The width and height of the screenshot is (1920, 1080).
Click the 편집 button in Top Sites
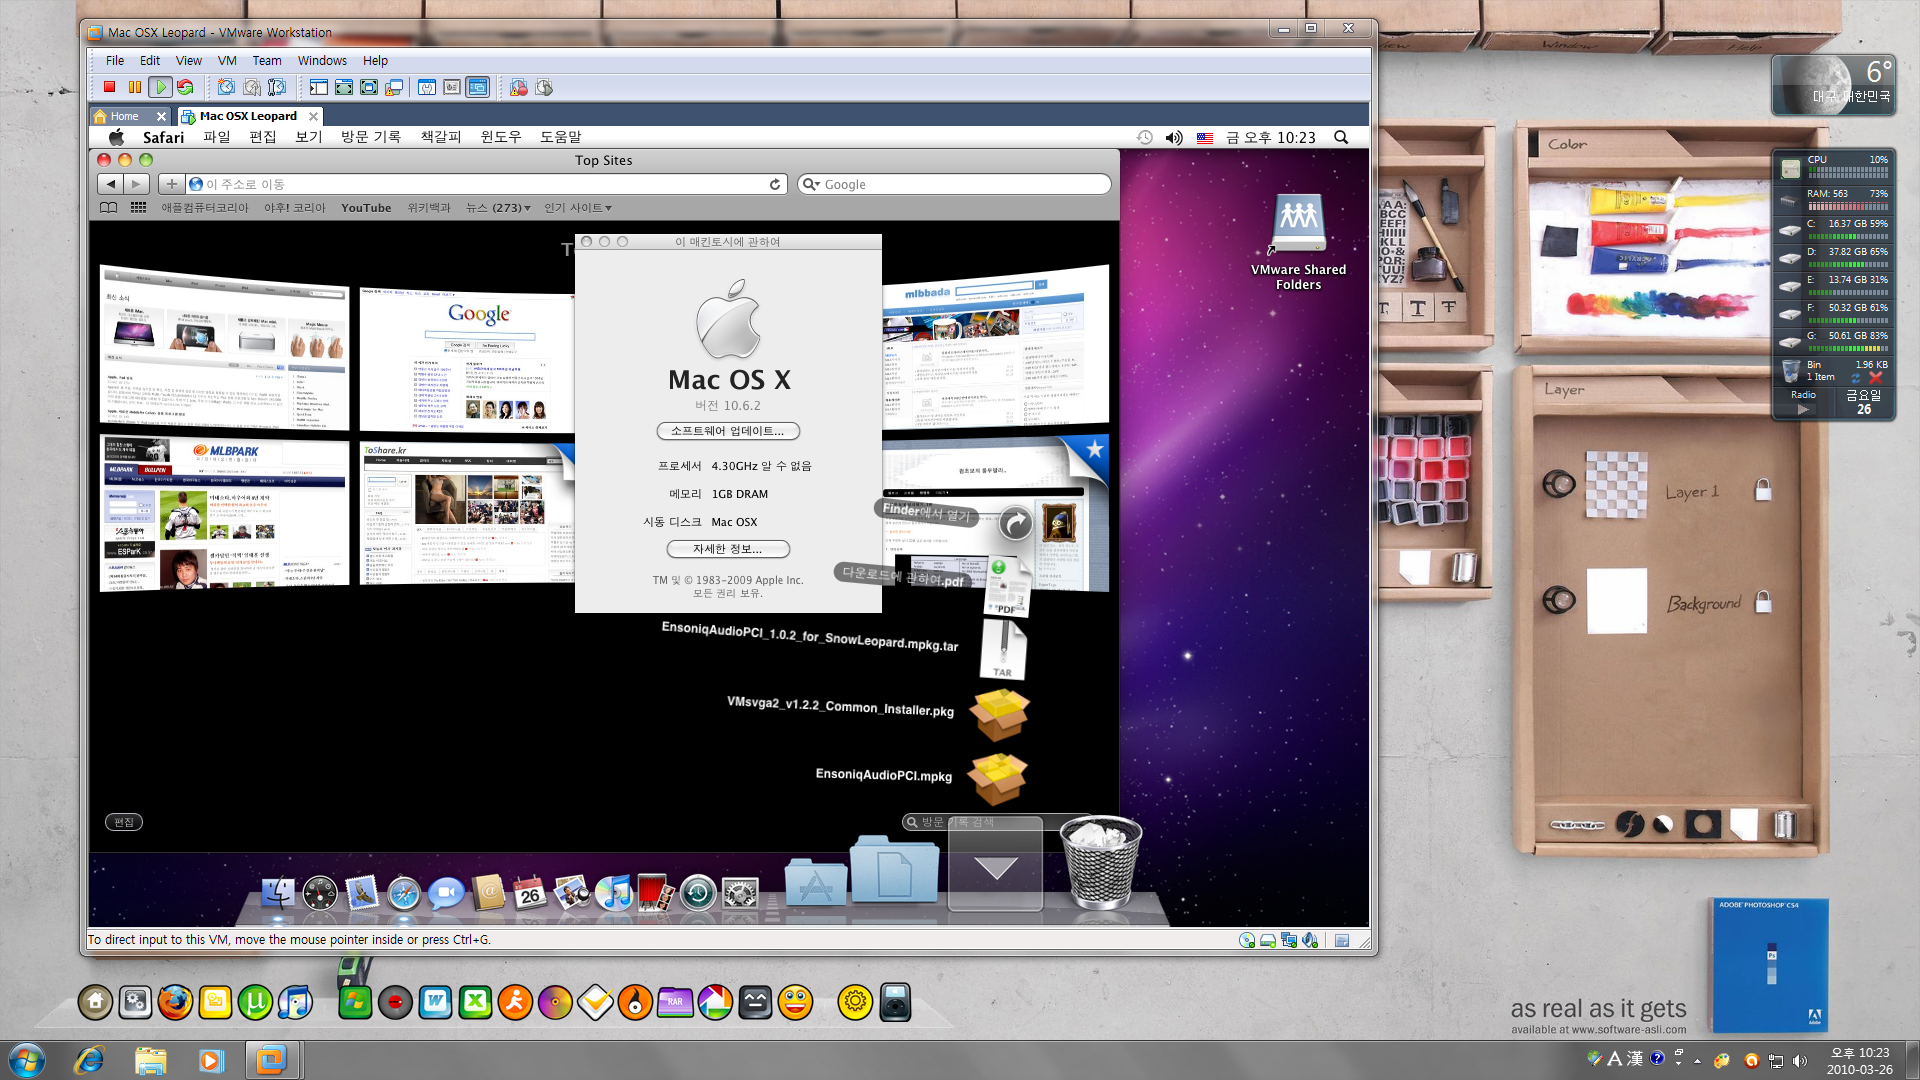click(124, 822)
